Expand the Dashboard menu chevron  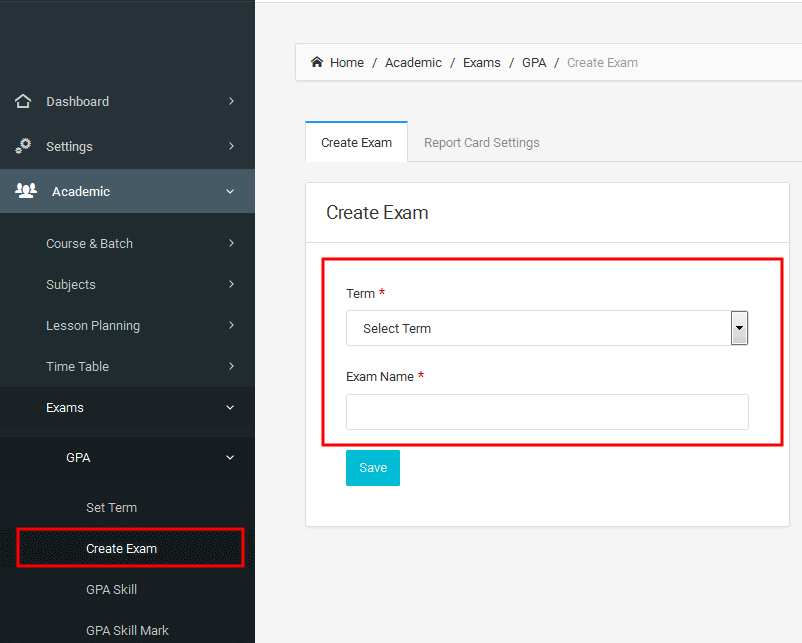click(x=231, y=101)
